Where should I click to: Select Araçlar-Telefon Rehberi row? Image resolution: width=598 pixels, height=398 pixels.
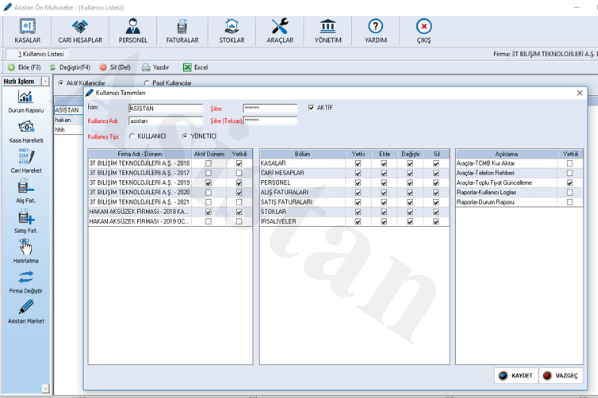[x=519, y=173]
